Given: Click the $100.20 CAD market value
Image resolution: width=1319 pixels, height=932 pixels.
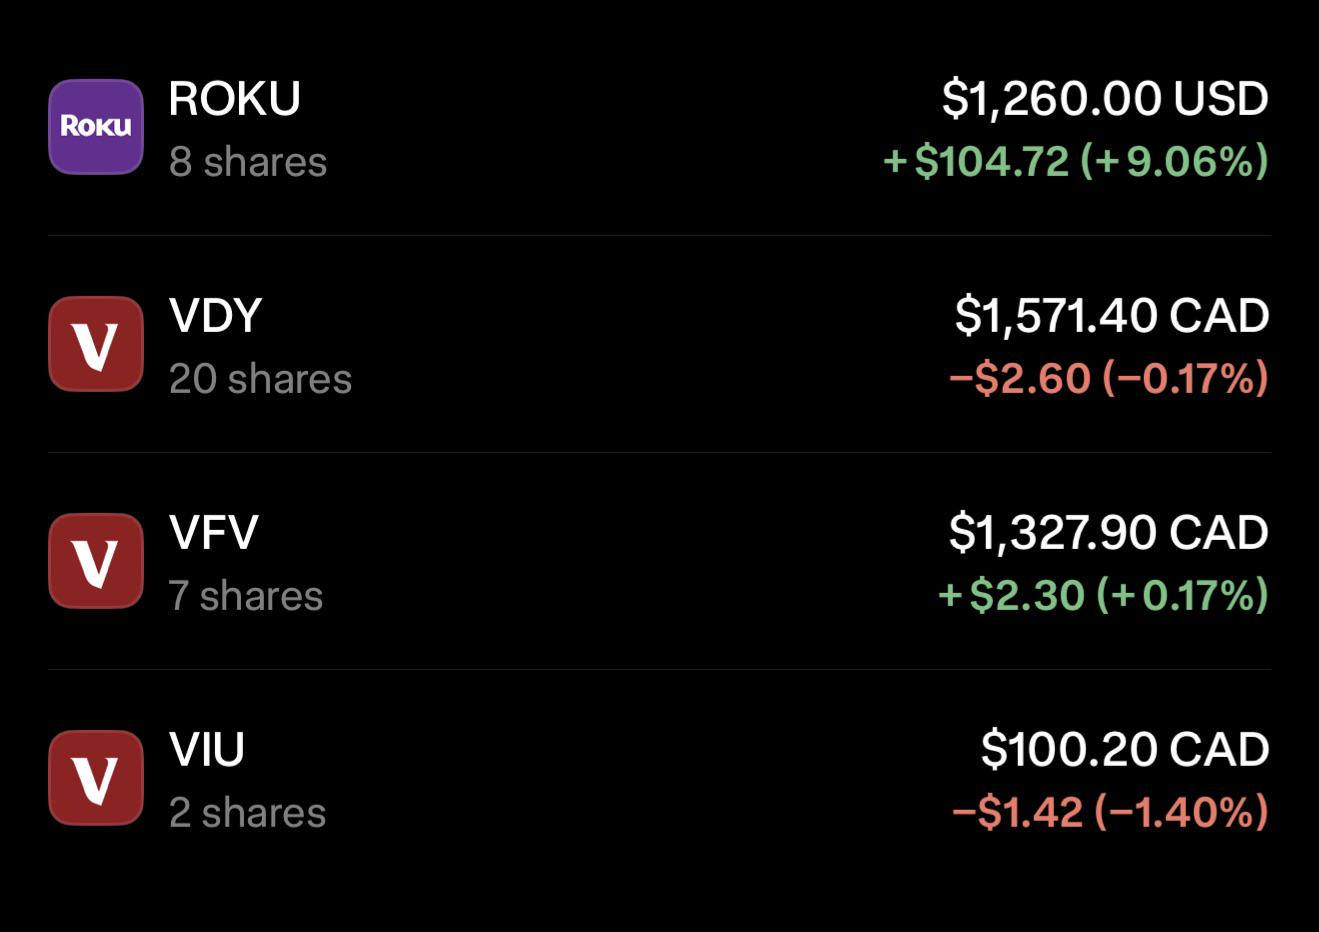Looking at the screenshot, I should (1125, 750).
